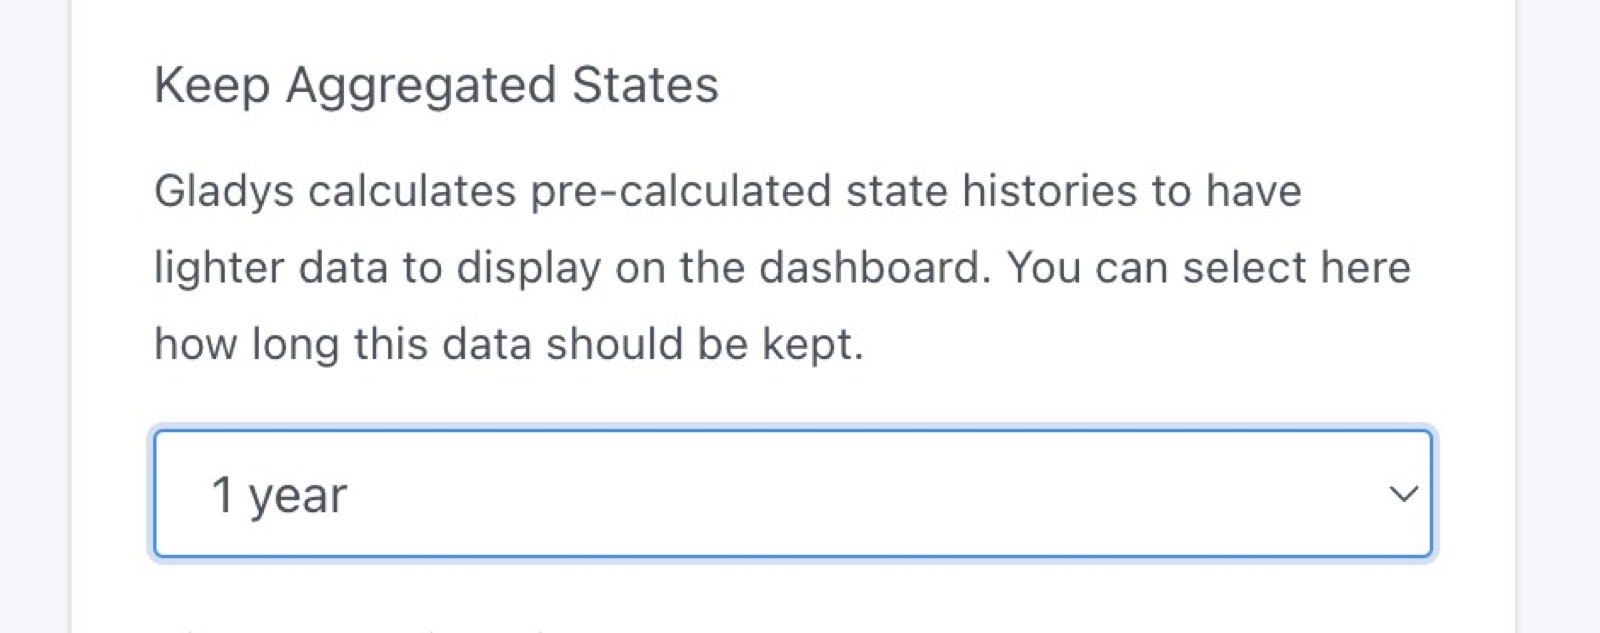Viewport: 1600px width, 633px height.
Task: Click the "1 year" selected value text
Action: (x=279, y=495)
